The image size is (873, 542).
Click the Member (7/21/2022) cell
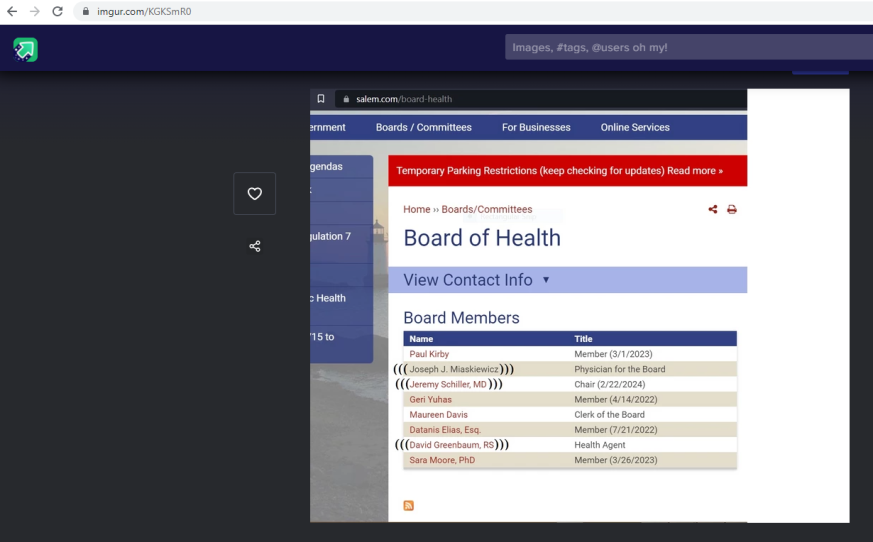pos(615,429)
